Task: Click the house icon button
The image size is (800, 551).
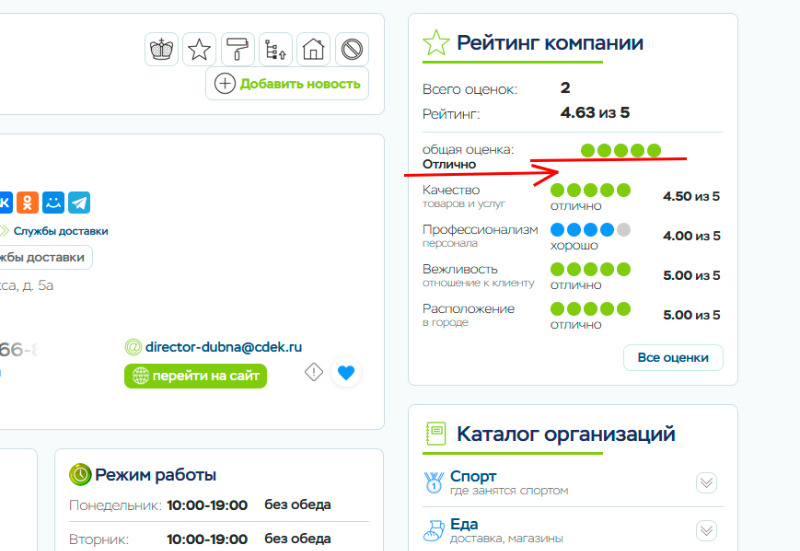Action: pos(313,49)
